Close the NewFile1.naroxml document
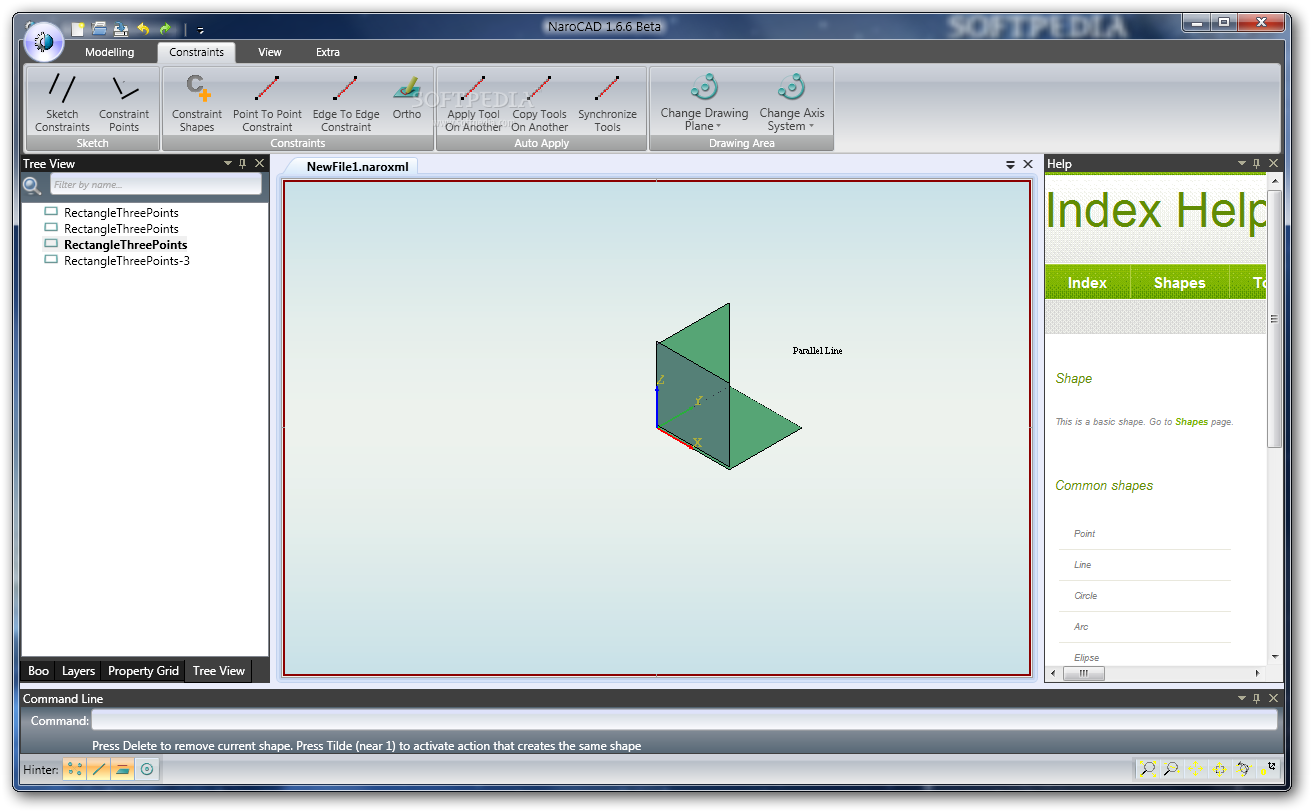The height and width of the screenshot is (812, 1312). (x=1026, y=164)
